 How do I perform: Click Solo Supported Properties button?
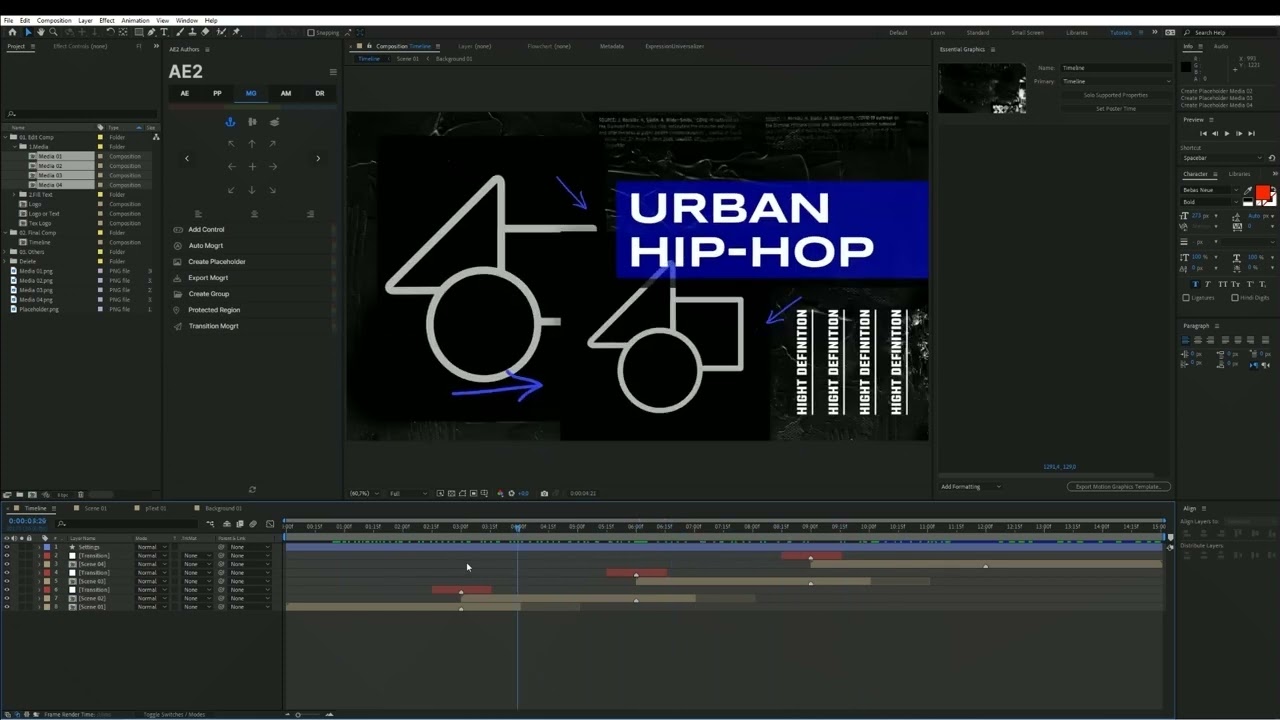tap(1116, 95)
